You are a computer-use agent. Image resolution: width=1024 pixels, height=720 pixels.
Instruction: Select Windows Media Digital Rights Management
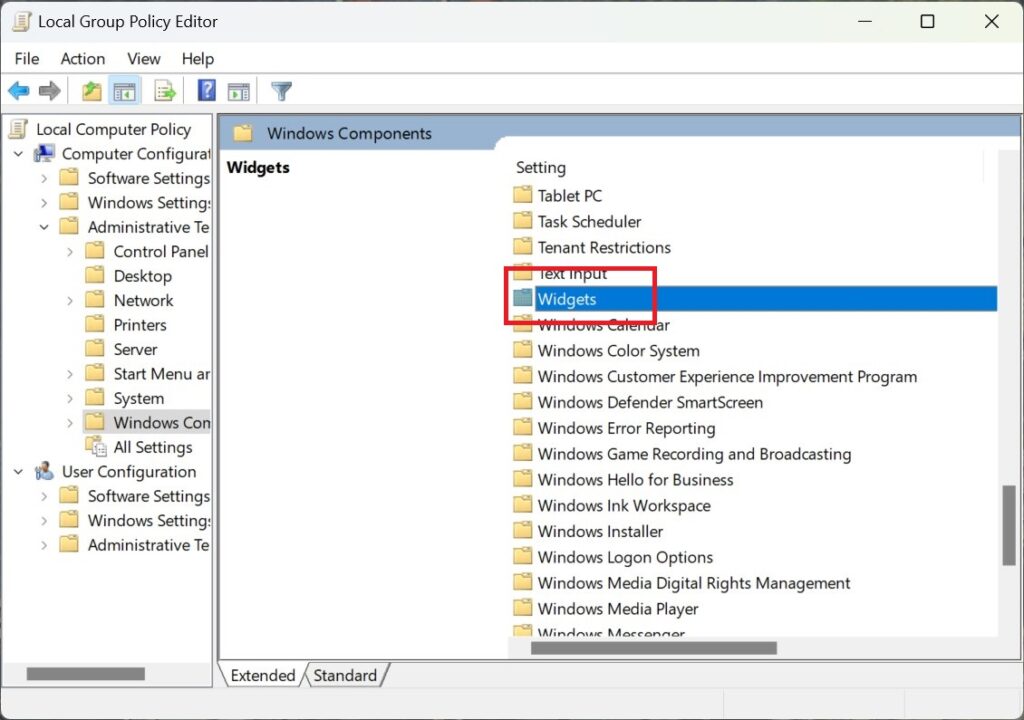tap(694, 582)
